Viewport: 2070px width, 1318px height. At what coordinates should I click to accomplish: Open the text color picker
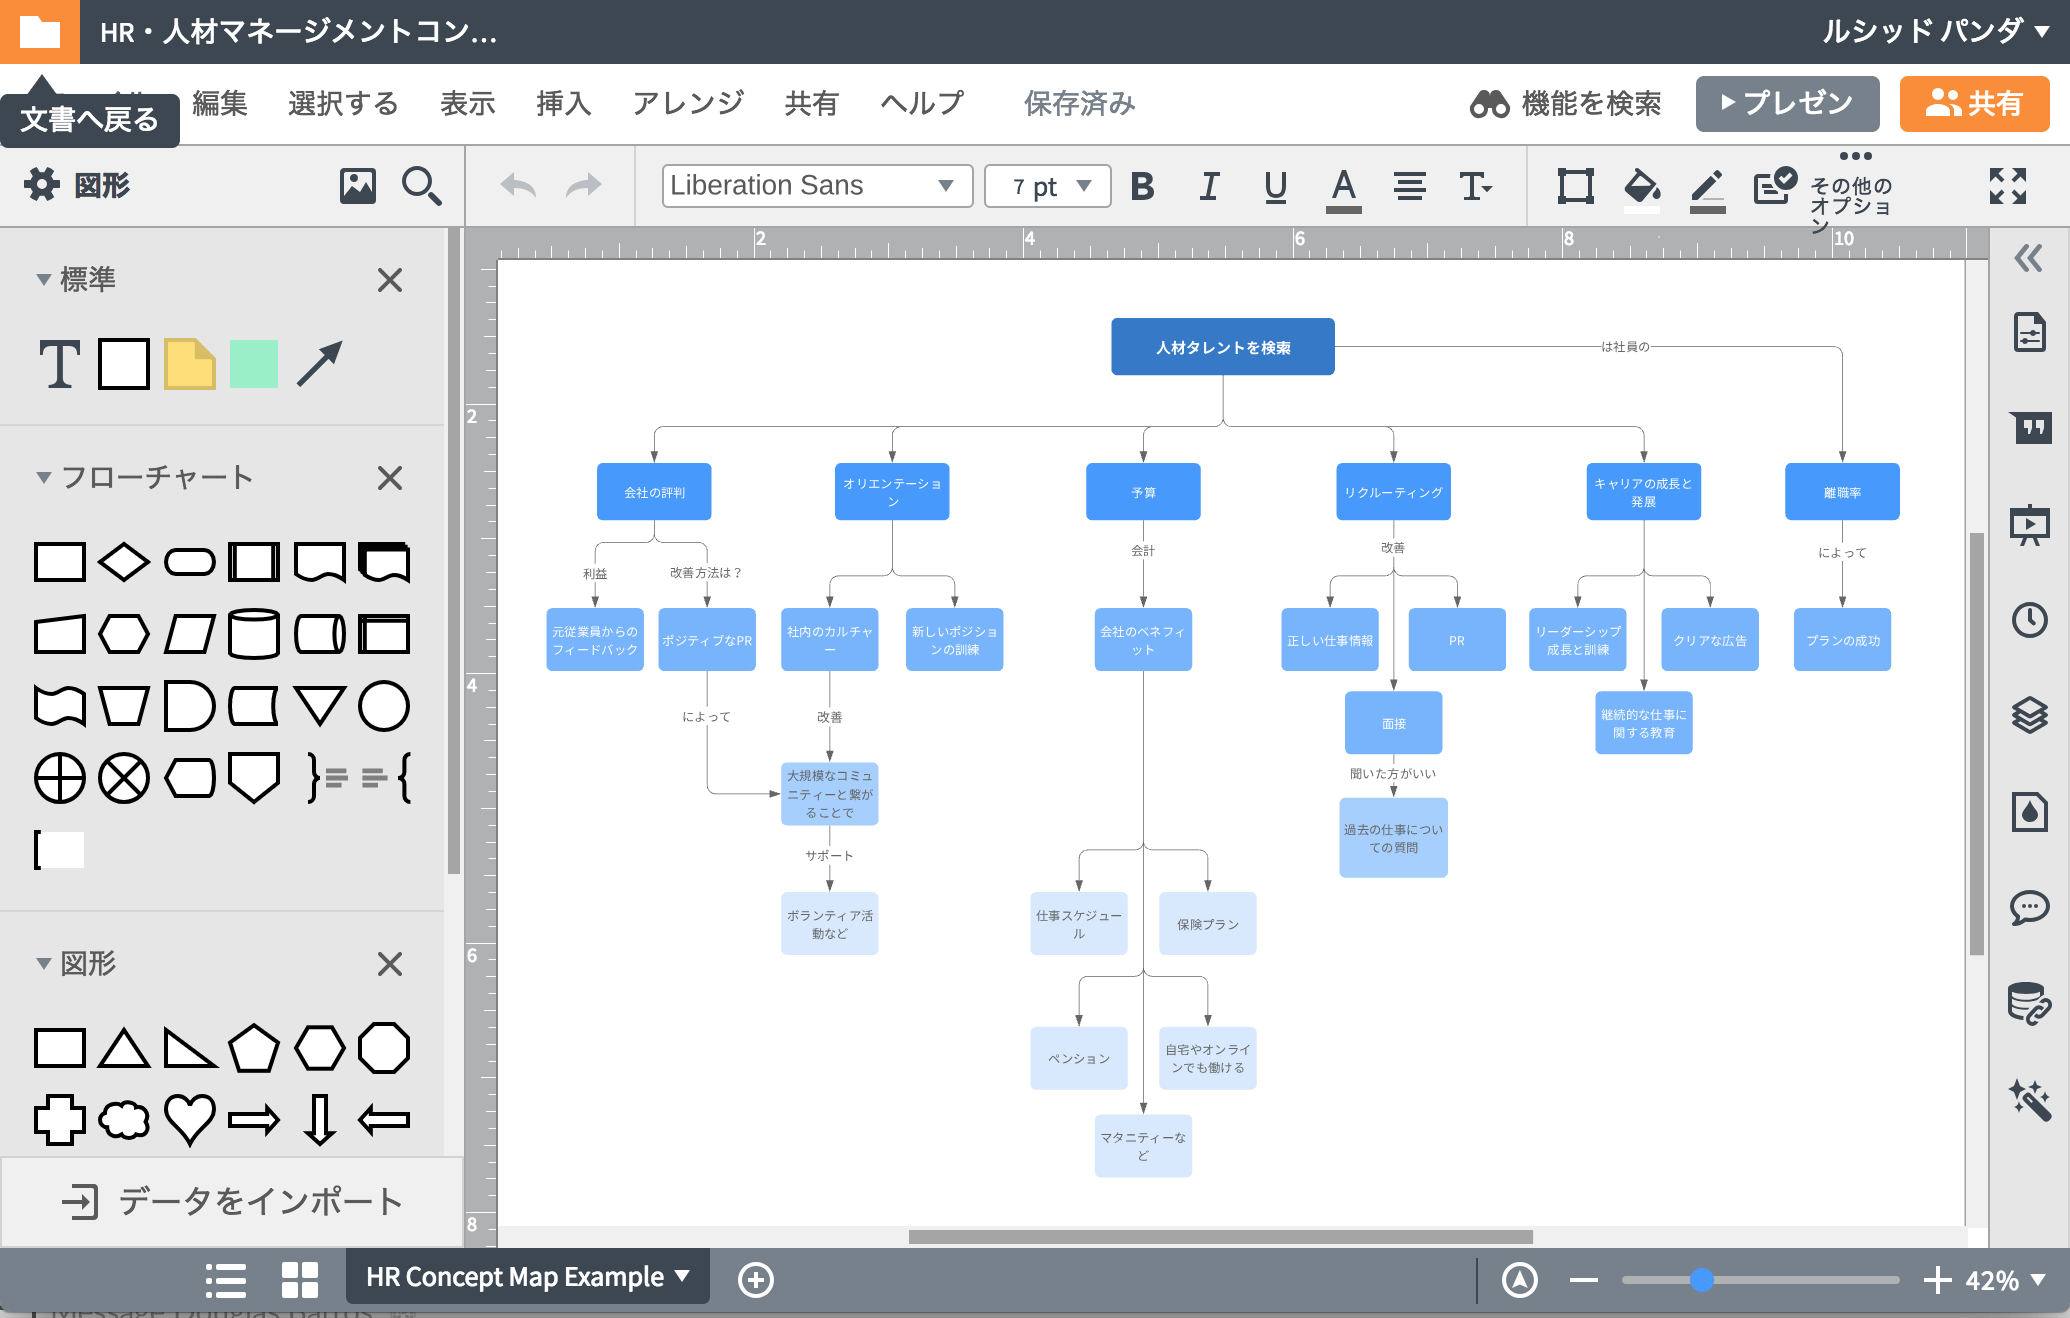click(x=1343, y=189)
